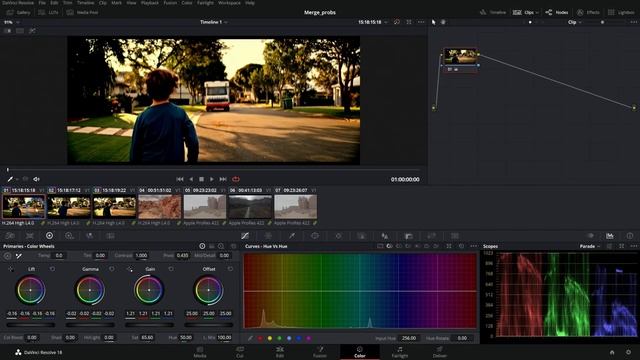640x360 pixels.
Task: Play the clip in reverse
Action: (191, 179)
